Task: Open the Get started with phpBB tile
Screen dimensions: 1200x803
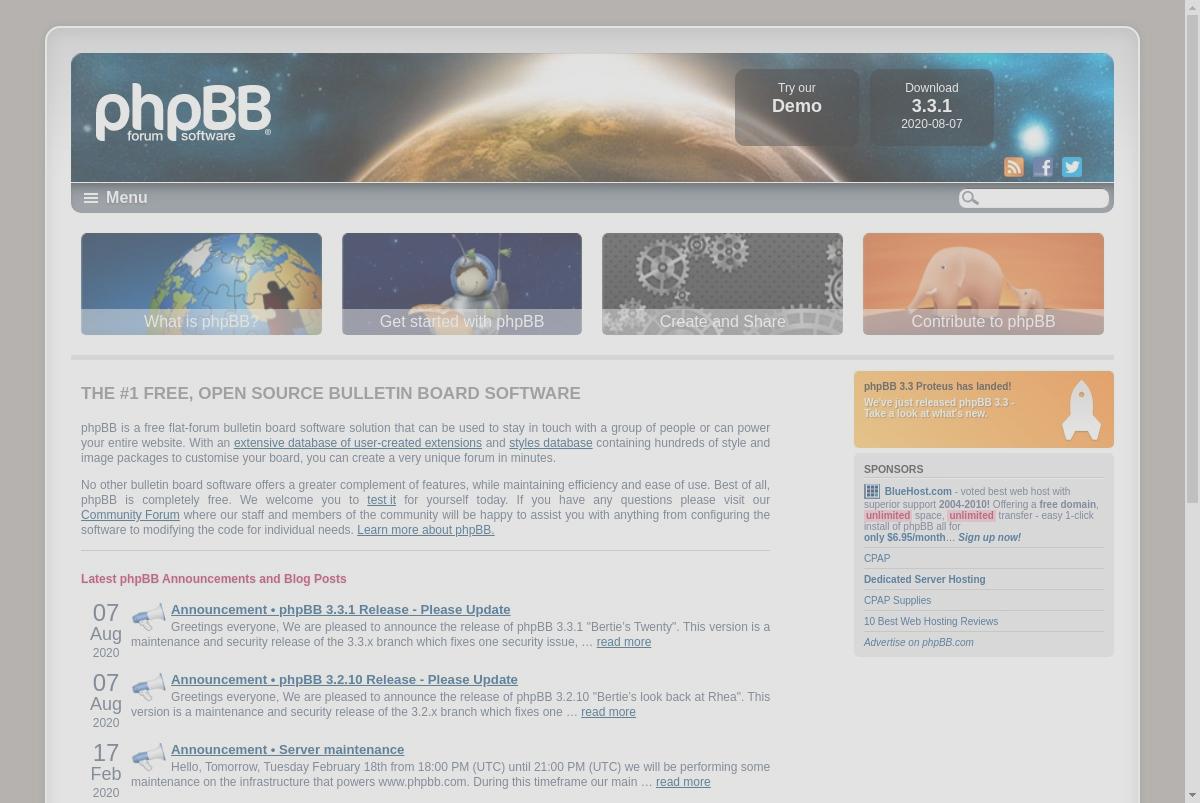Action: tap(462, 284)
